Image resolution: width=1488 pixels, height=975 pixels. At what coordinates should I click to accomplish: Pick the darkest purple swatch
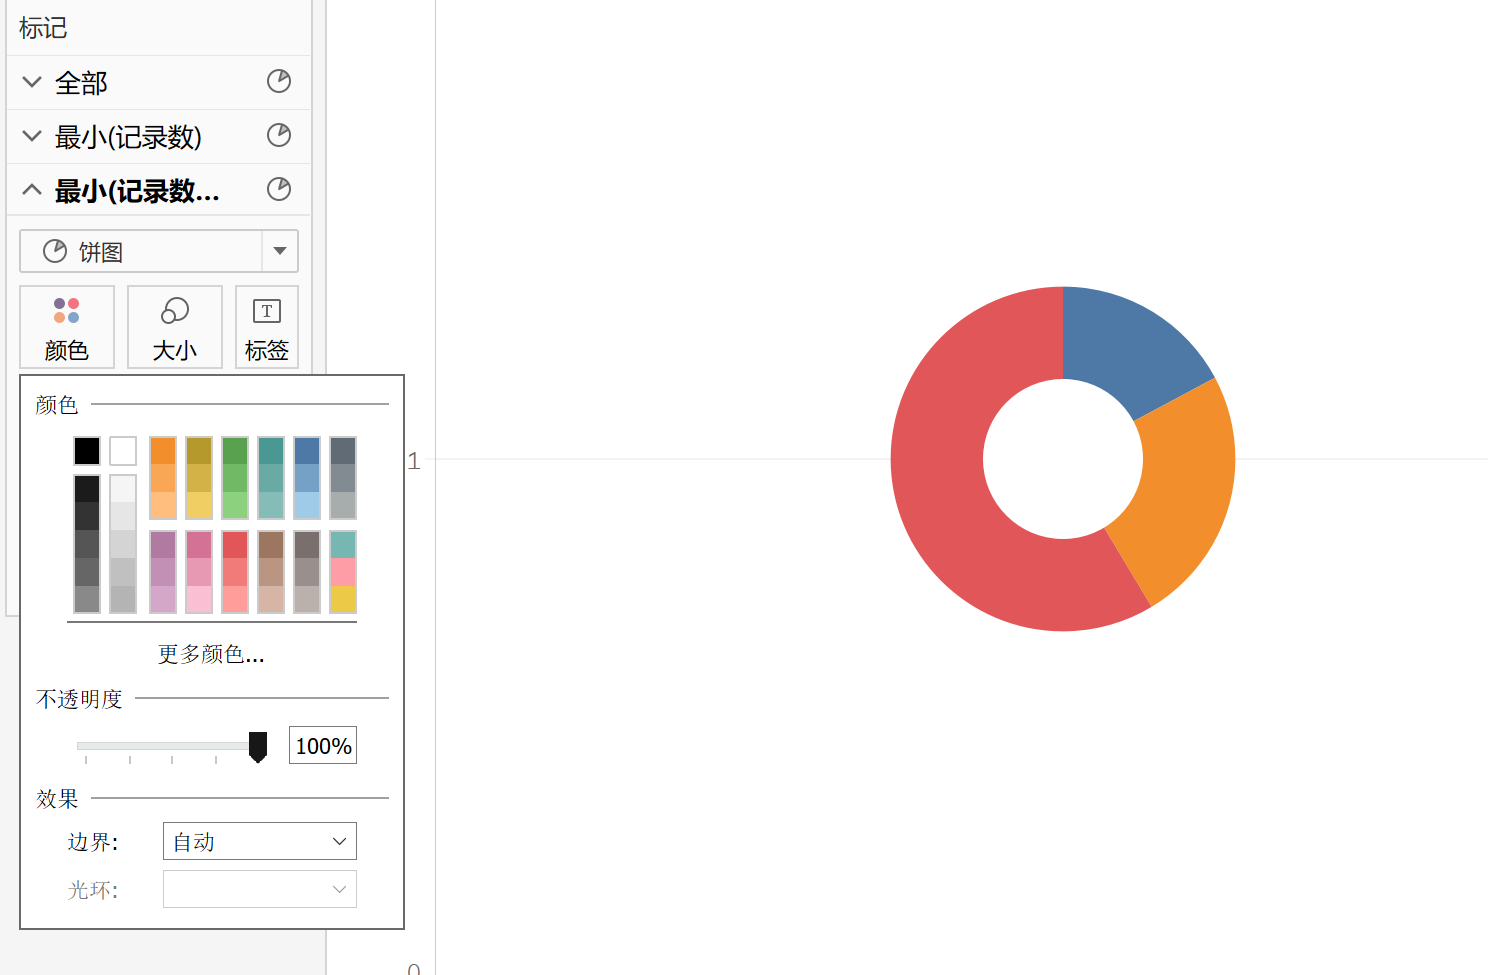163,545
